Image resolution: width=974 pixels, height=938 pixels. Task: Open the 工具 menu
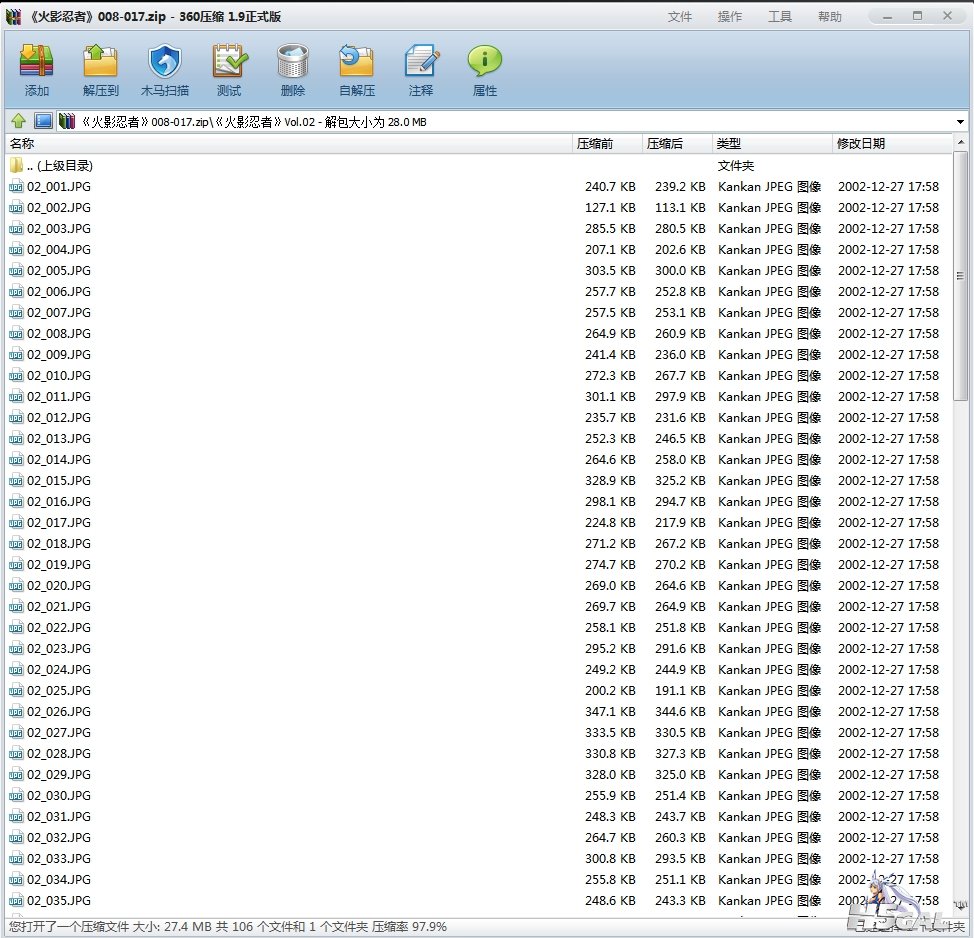click(780, 17)
